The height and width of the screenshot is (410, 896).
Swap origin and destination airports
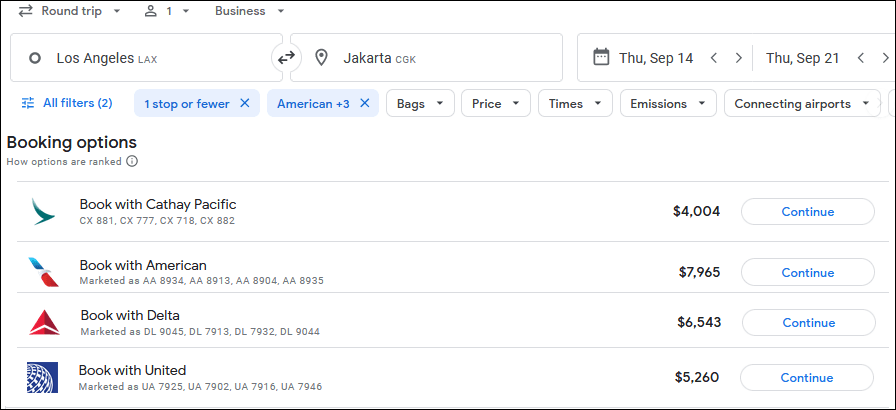coord(286,57)
